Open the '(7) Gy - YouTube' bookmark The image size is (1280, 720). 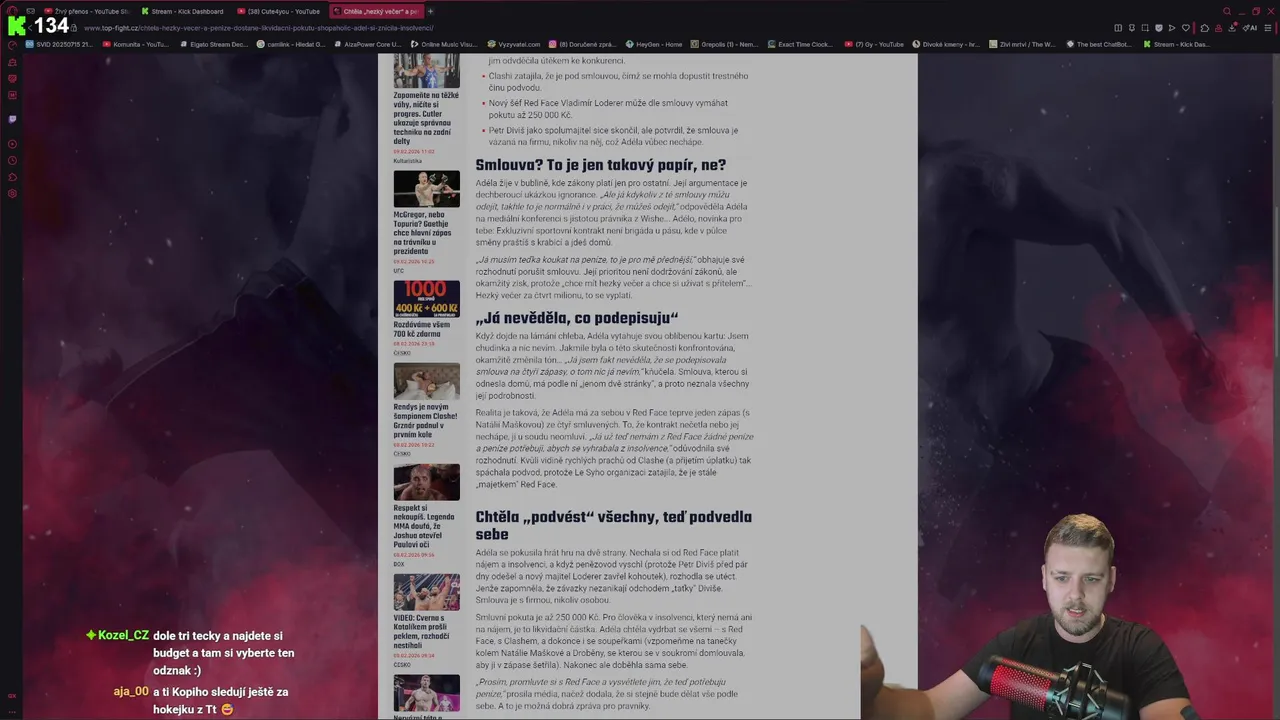[874, 44]
